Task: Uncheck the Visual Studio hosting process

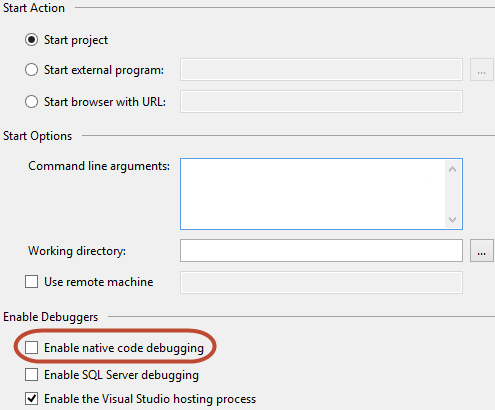Action: tap(31, 399)
